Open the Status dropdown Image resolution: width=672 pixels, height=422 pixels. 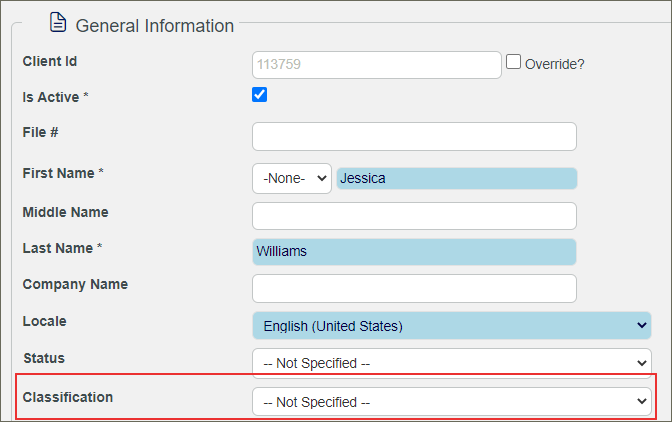tap(452, 363)
